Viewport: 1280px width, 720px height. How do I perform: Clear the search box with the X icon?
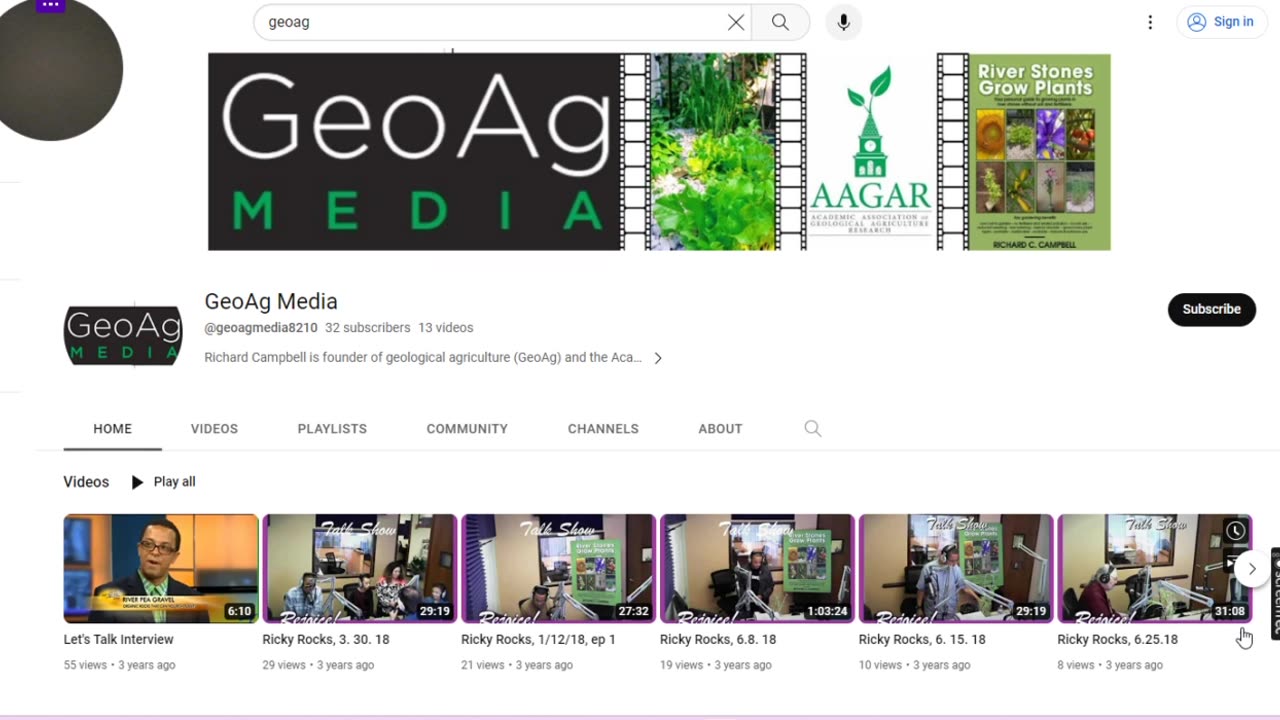736,22
